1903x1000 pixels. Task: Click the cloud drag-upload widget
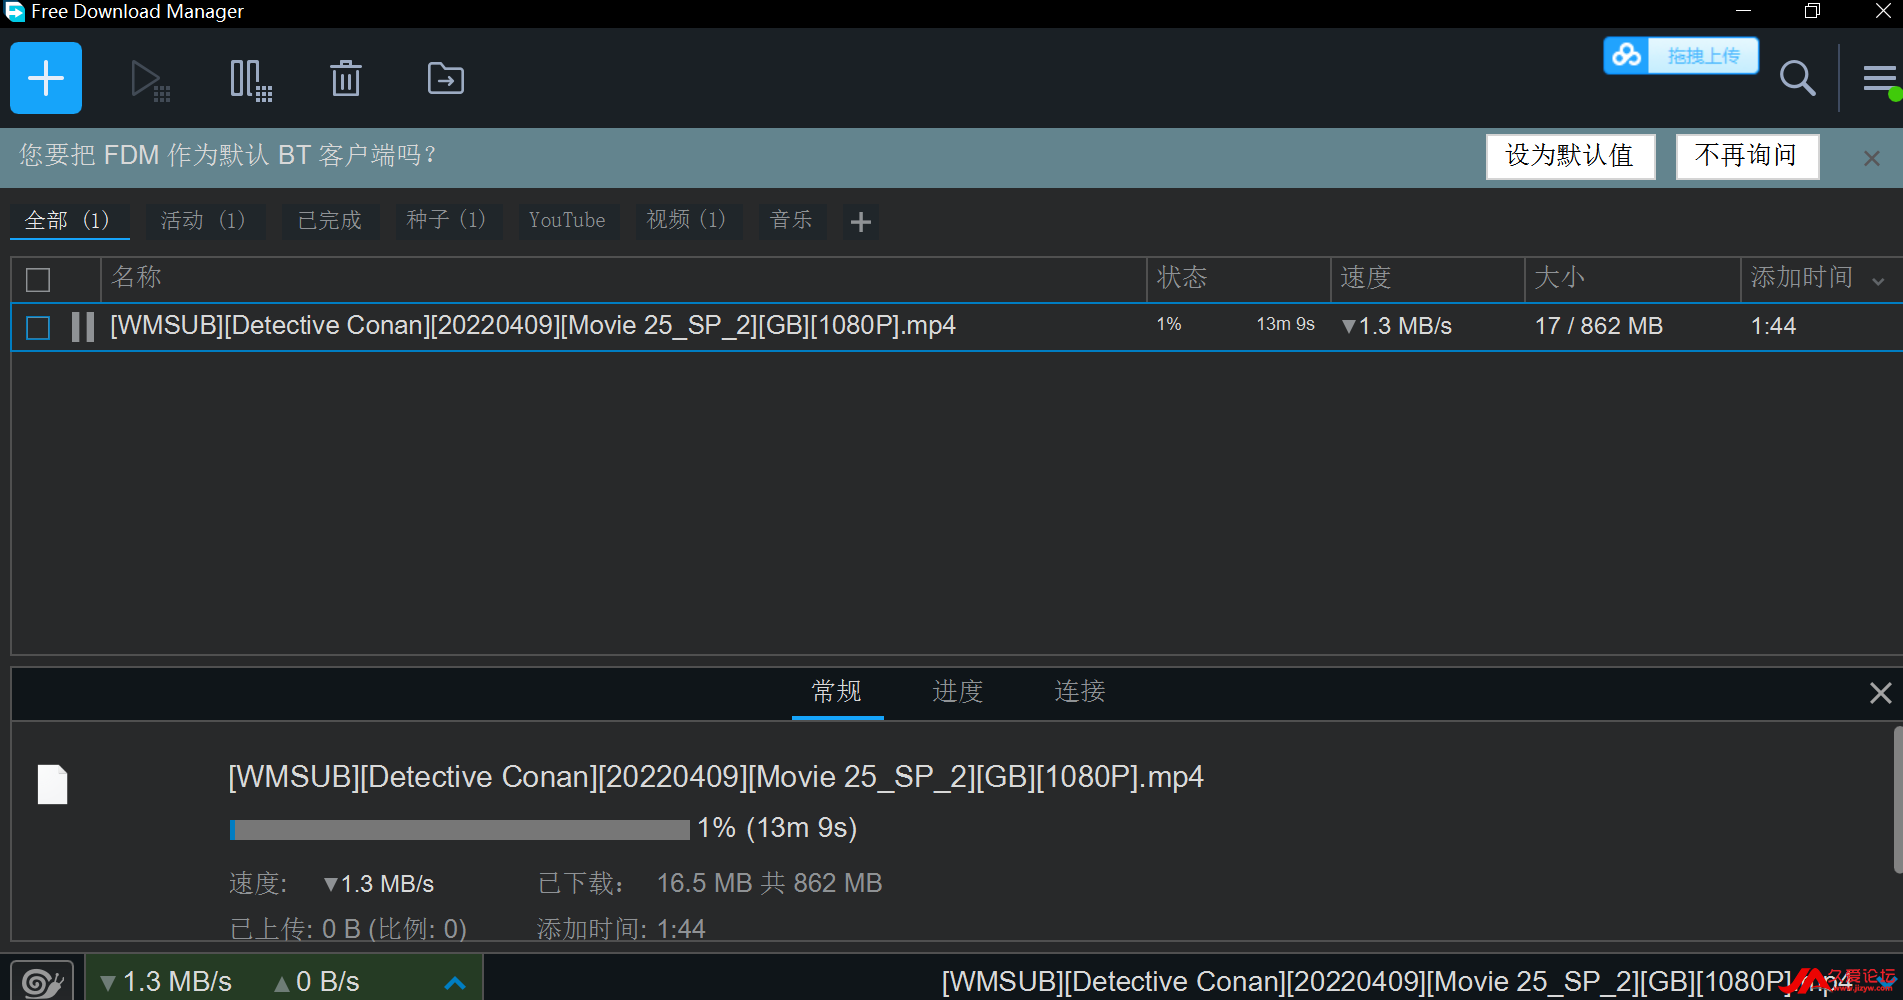click(1681, 55)
